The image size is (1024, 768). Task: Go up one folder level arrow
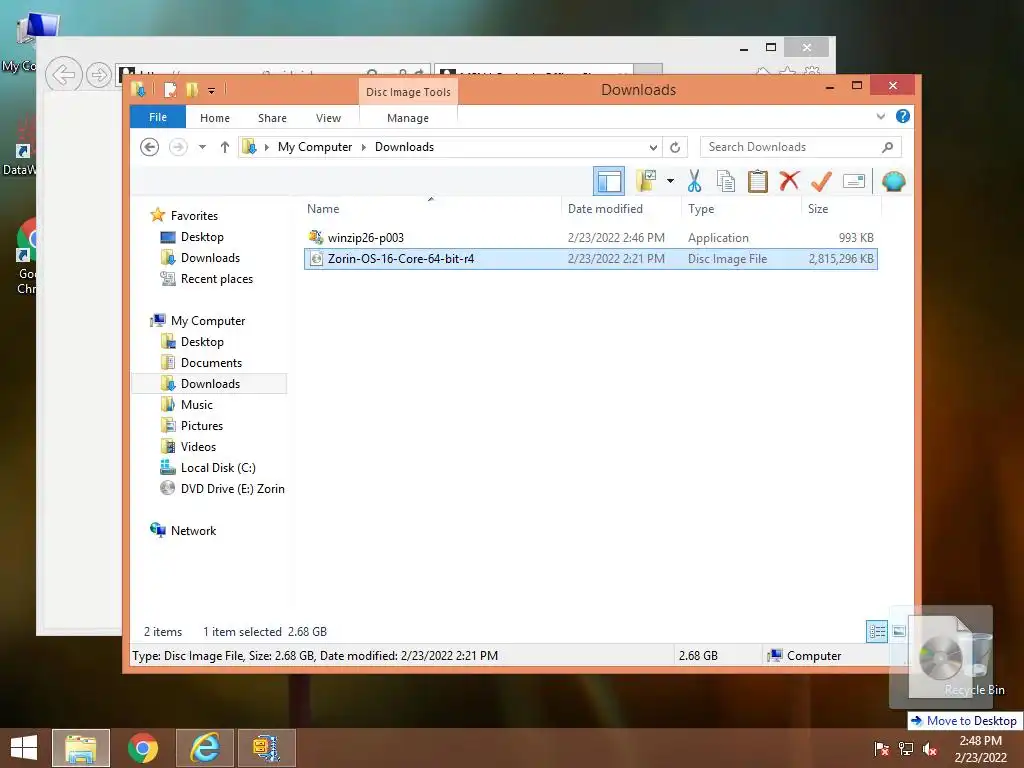[225, 147]
